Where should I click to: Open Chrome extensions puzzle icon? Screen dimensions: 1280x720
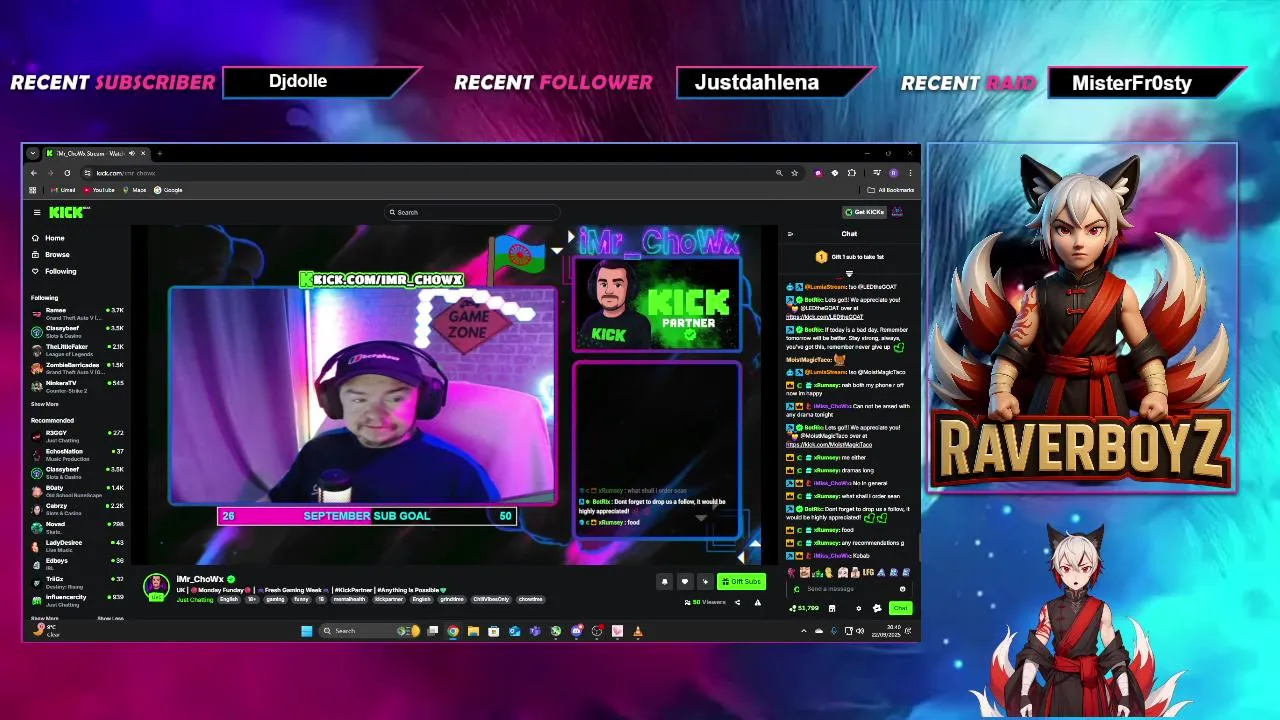(x=852, y=173)
